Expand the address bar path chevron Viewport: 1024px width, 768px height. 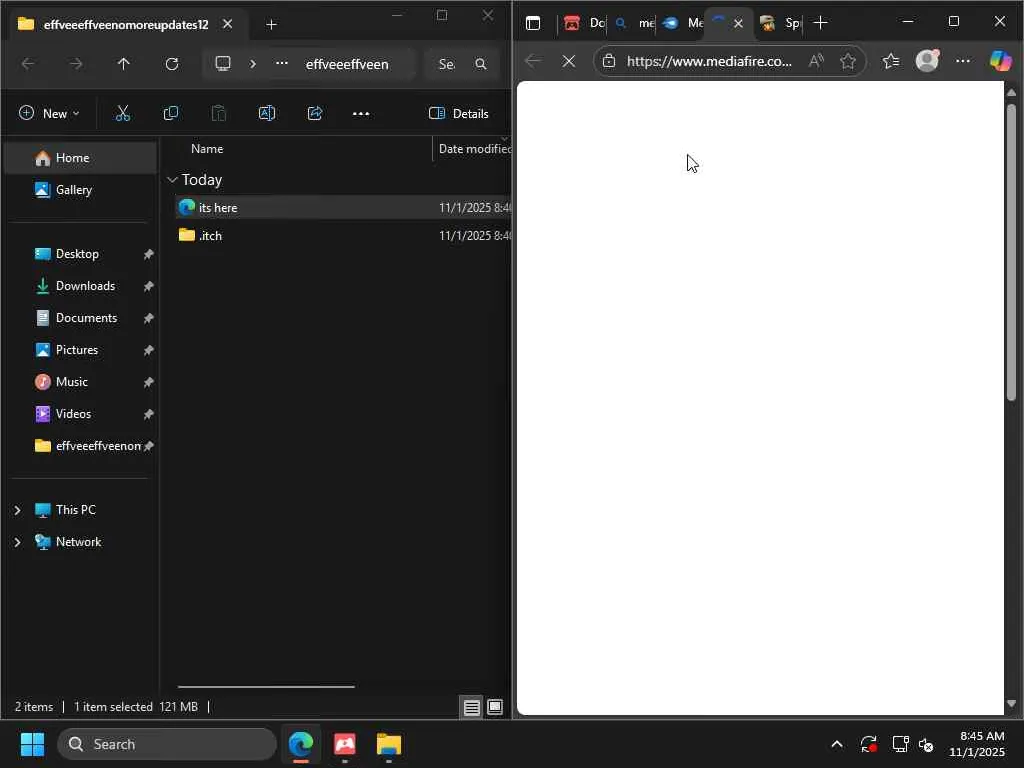click(253, 64)
